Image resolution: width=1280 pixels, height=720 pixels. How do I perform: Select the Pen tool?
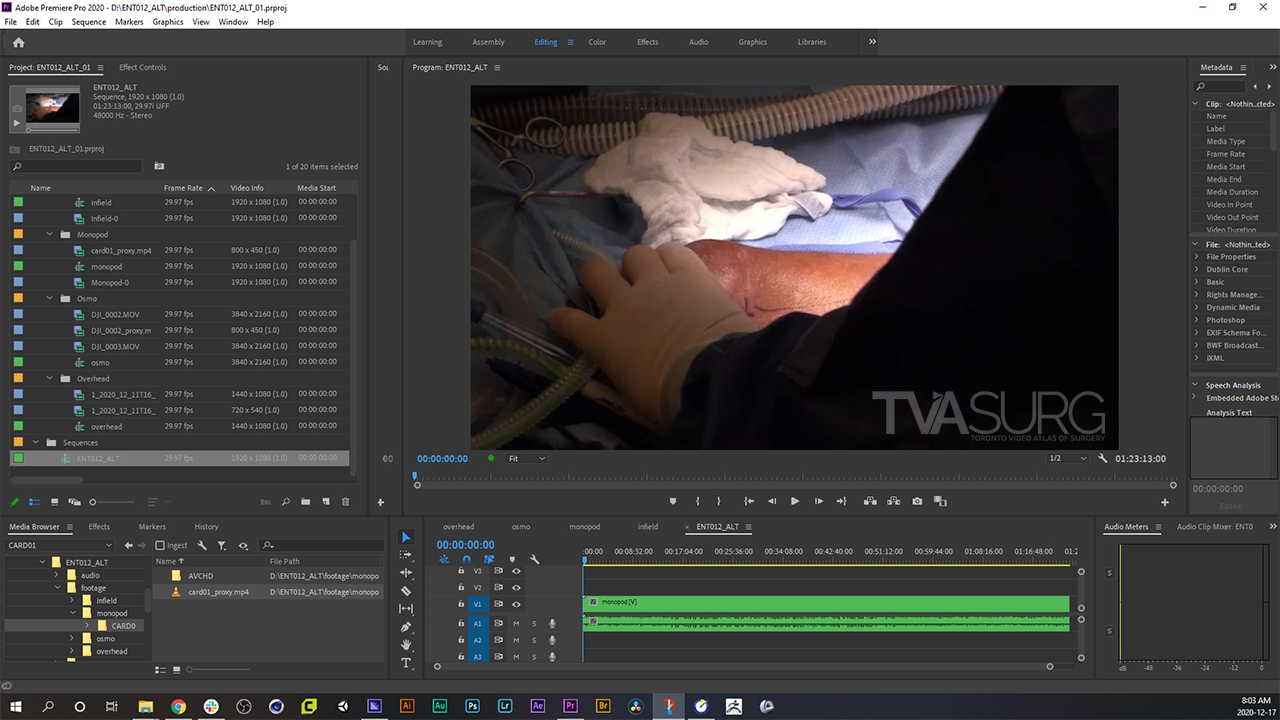point(406,627)
